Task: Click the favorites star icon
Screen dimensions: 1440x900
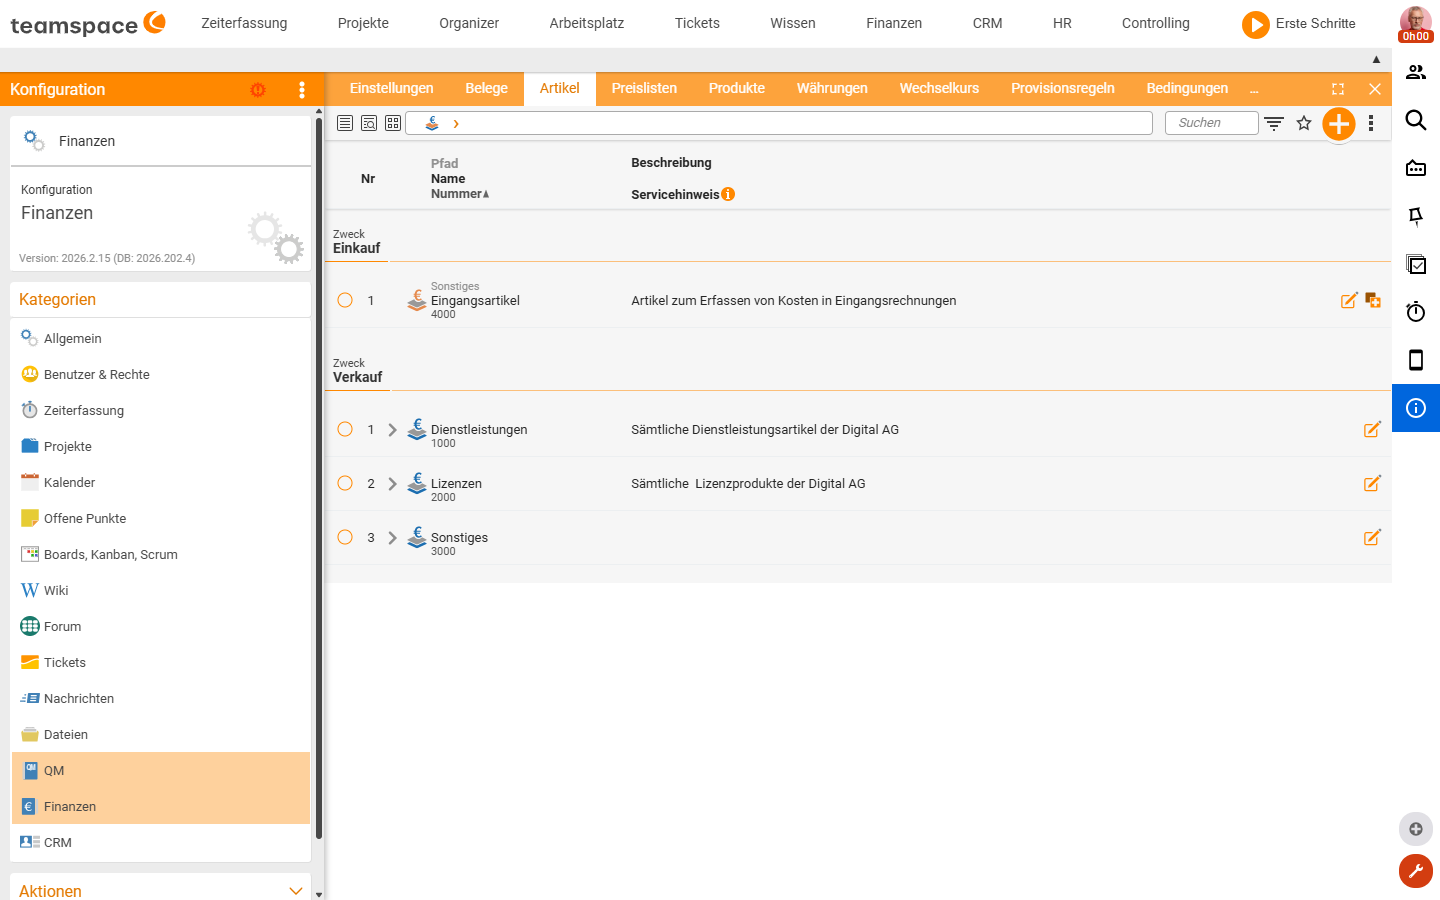Action: [x=1304, y=123]
